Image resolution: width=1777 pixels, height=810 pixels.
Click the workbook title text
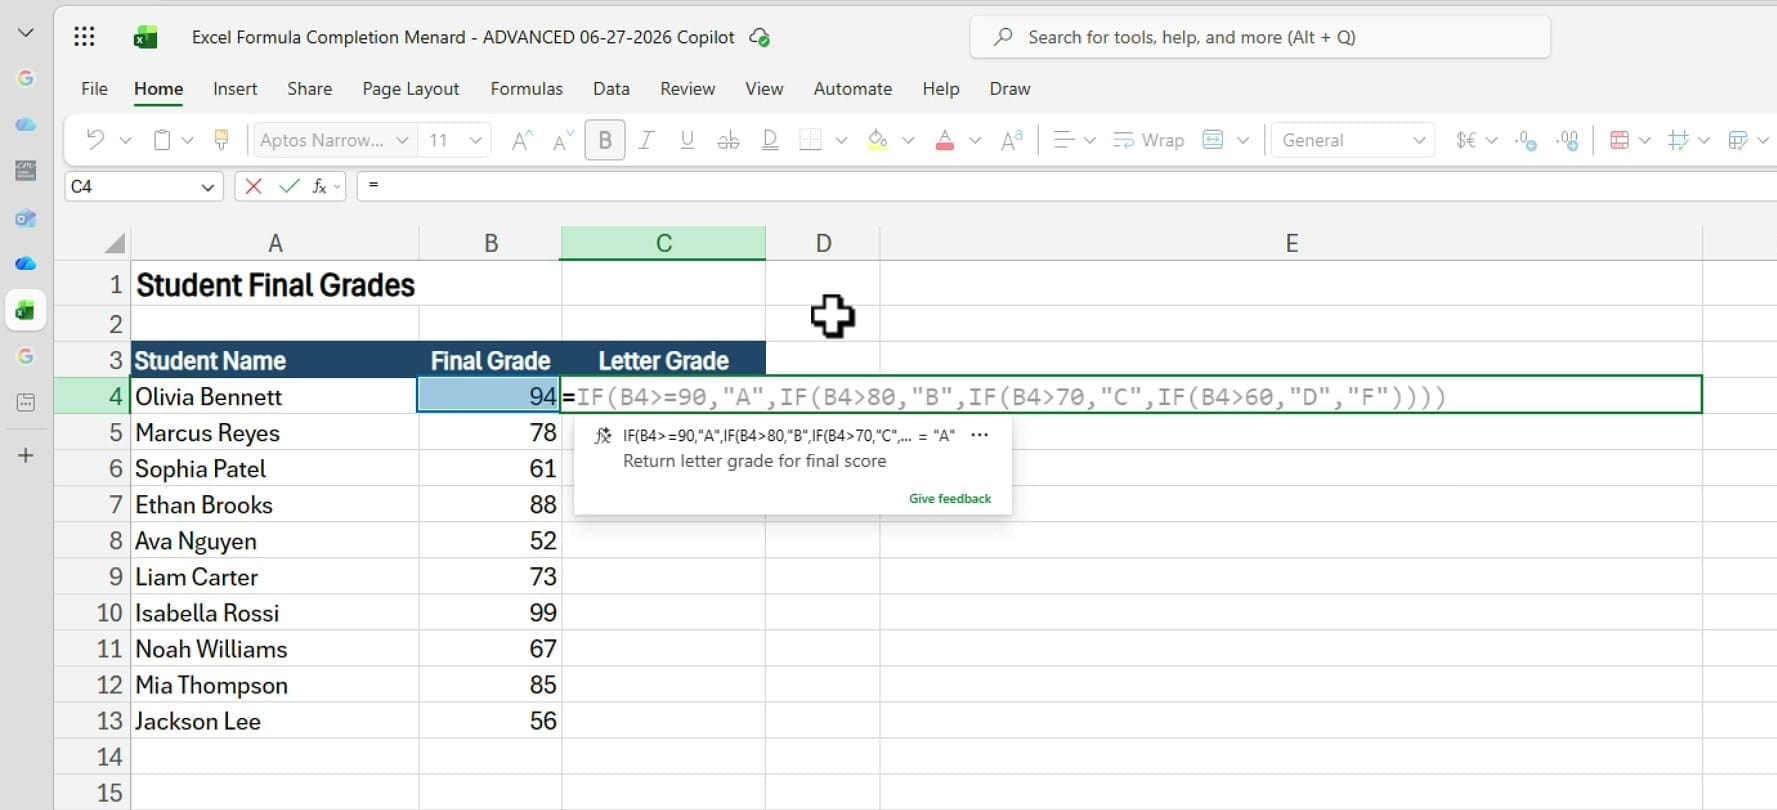(x=463, y=37)
